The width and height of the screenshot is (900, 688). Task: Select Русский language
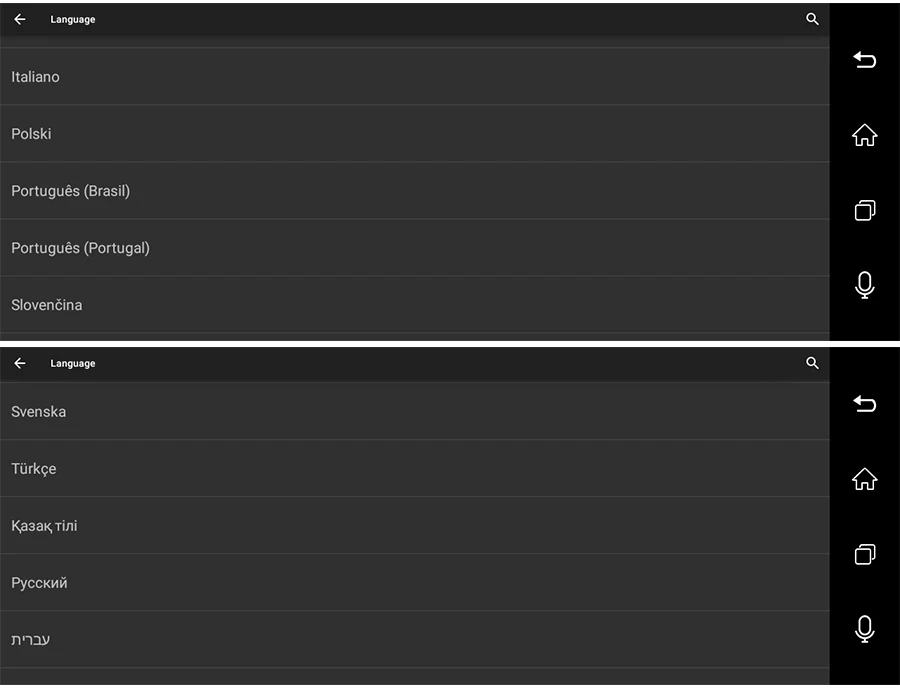click(414, 582)
